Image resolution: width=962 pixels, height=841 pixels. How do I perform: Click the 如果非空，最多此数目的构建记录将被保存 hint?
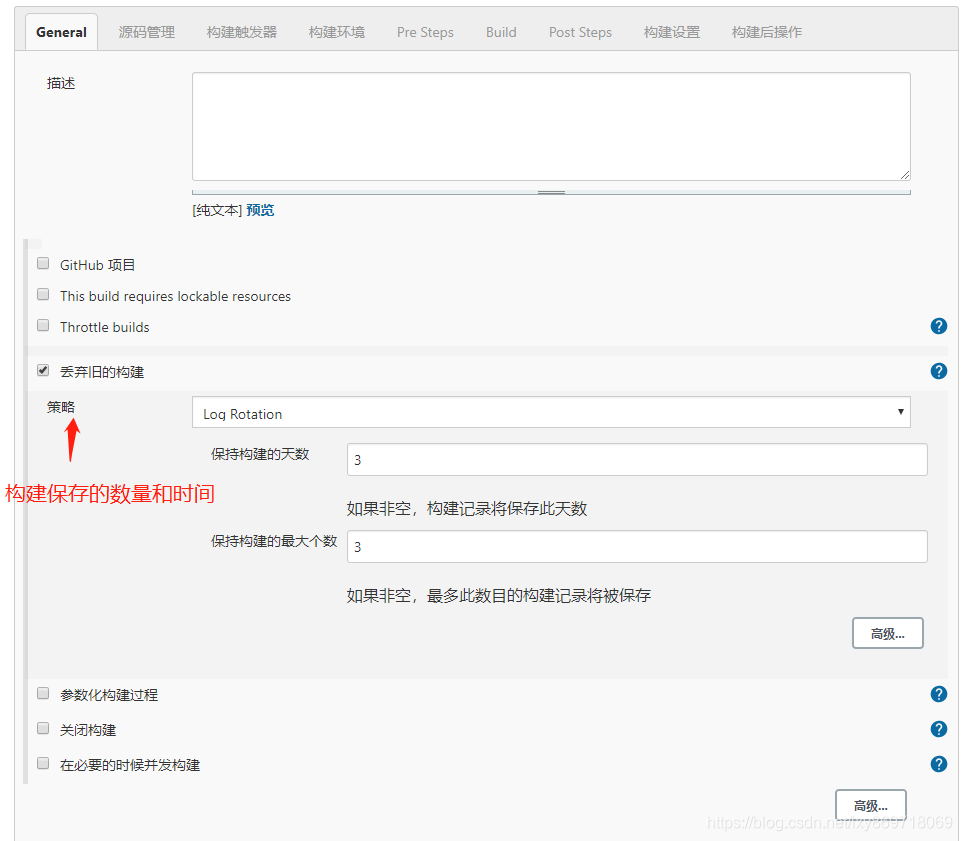point(499,596)
